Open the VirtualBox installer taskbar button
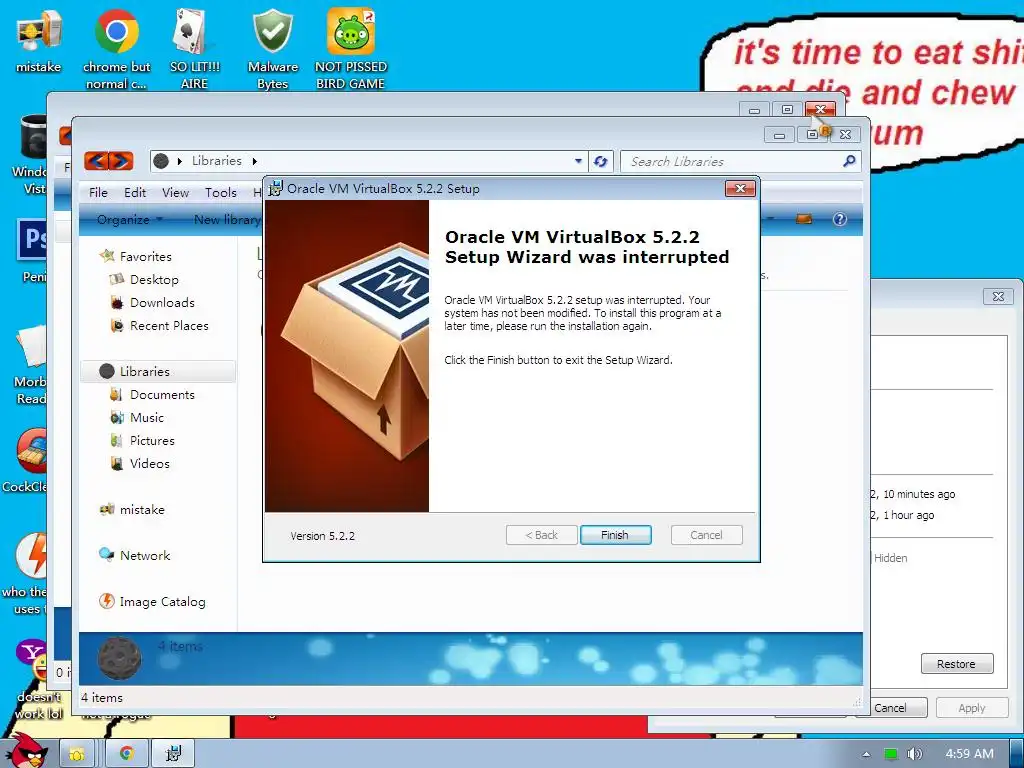 point(173,753)
